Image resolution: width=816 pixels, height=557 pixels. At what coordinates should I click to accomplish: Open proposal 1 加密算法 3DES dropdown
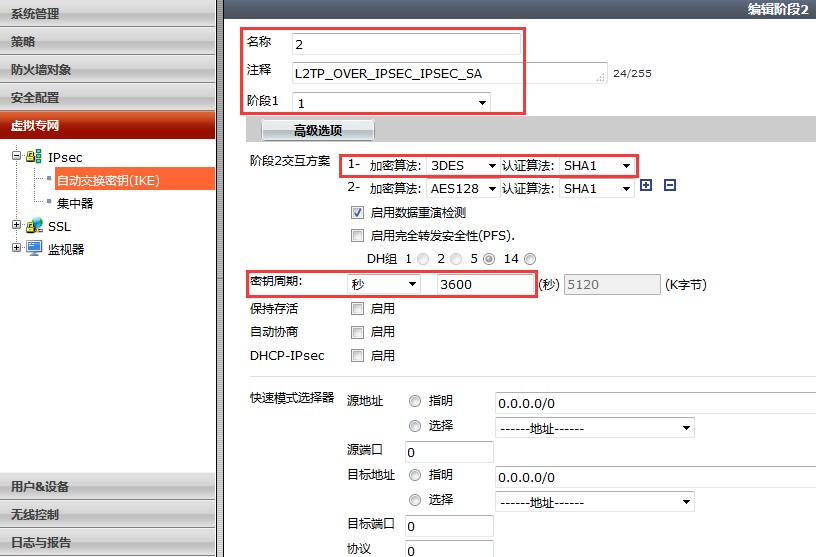point(463,166)
